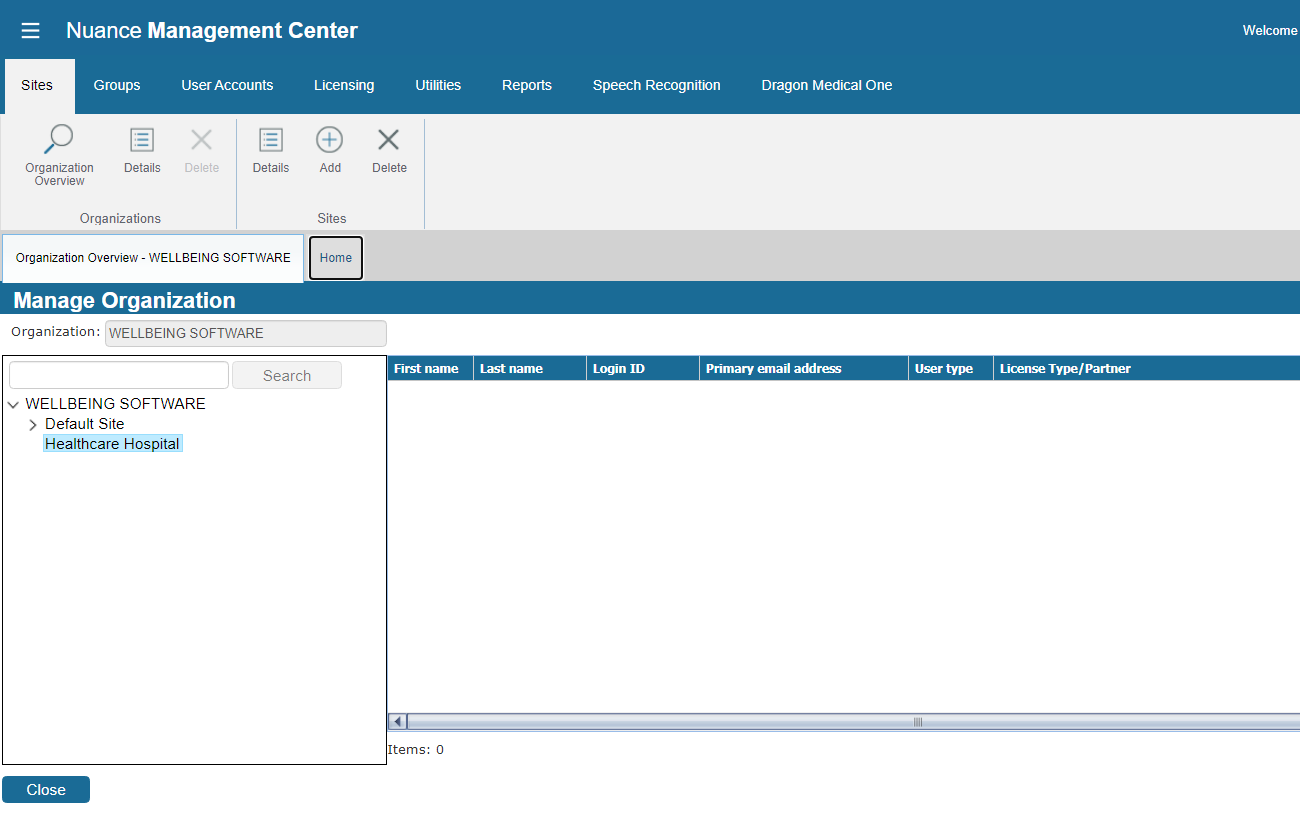Open the Utilities tab
The width and height of the screenshot is (1300, 840).
click(438, 85)
